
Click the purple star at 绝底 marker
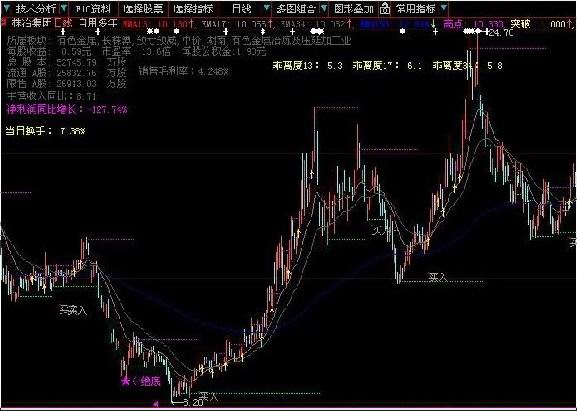pos(125,381)
